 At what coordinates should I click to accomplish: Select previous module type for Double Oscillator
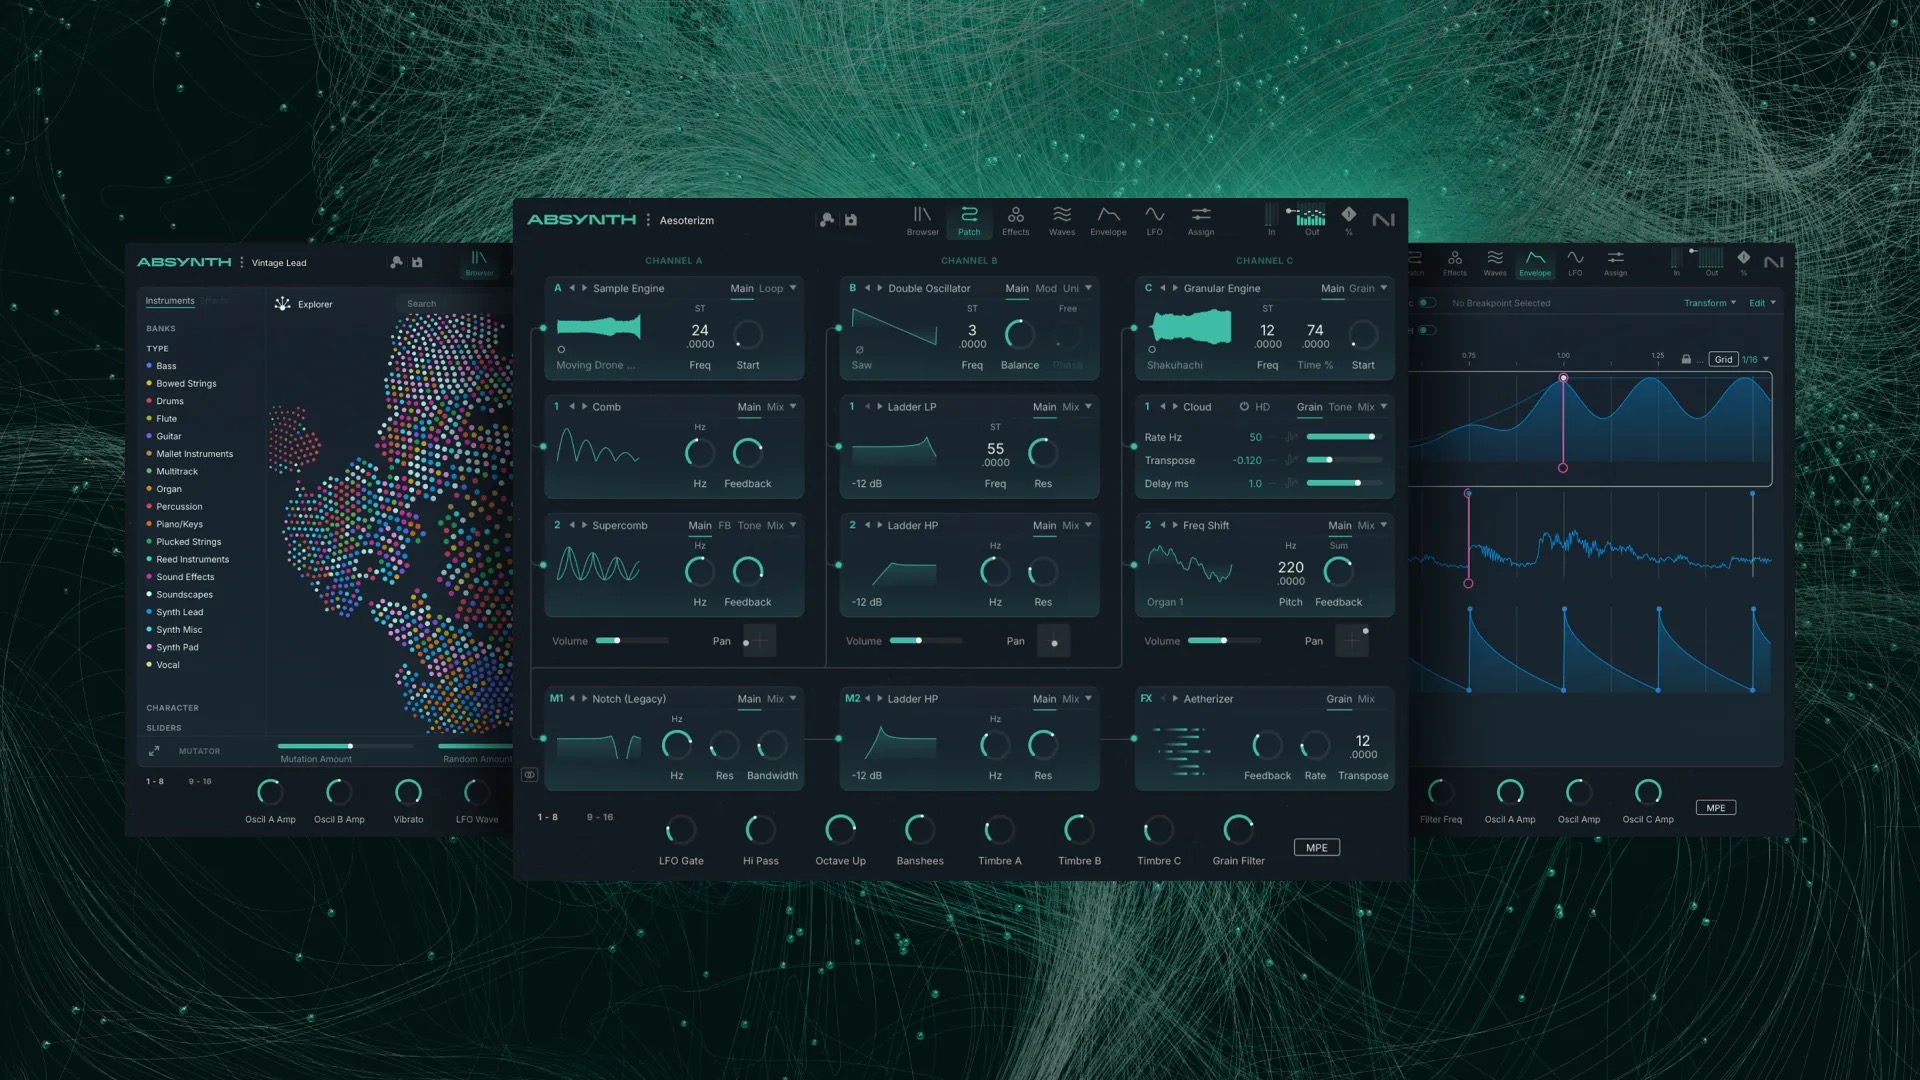pos(868,288)
